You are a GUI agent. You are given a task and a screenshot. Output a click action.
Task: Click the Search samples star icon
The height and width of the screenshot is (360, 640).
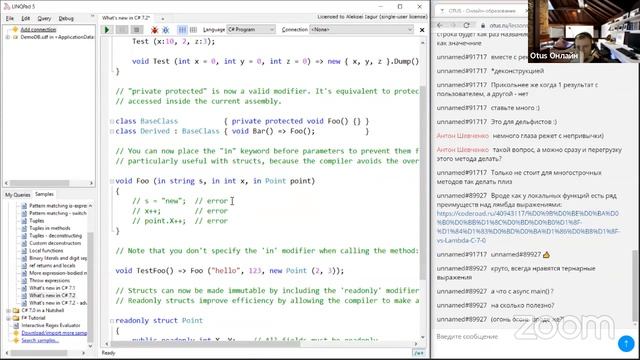16,340
